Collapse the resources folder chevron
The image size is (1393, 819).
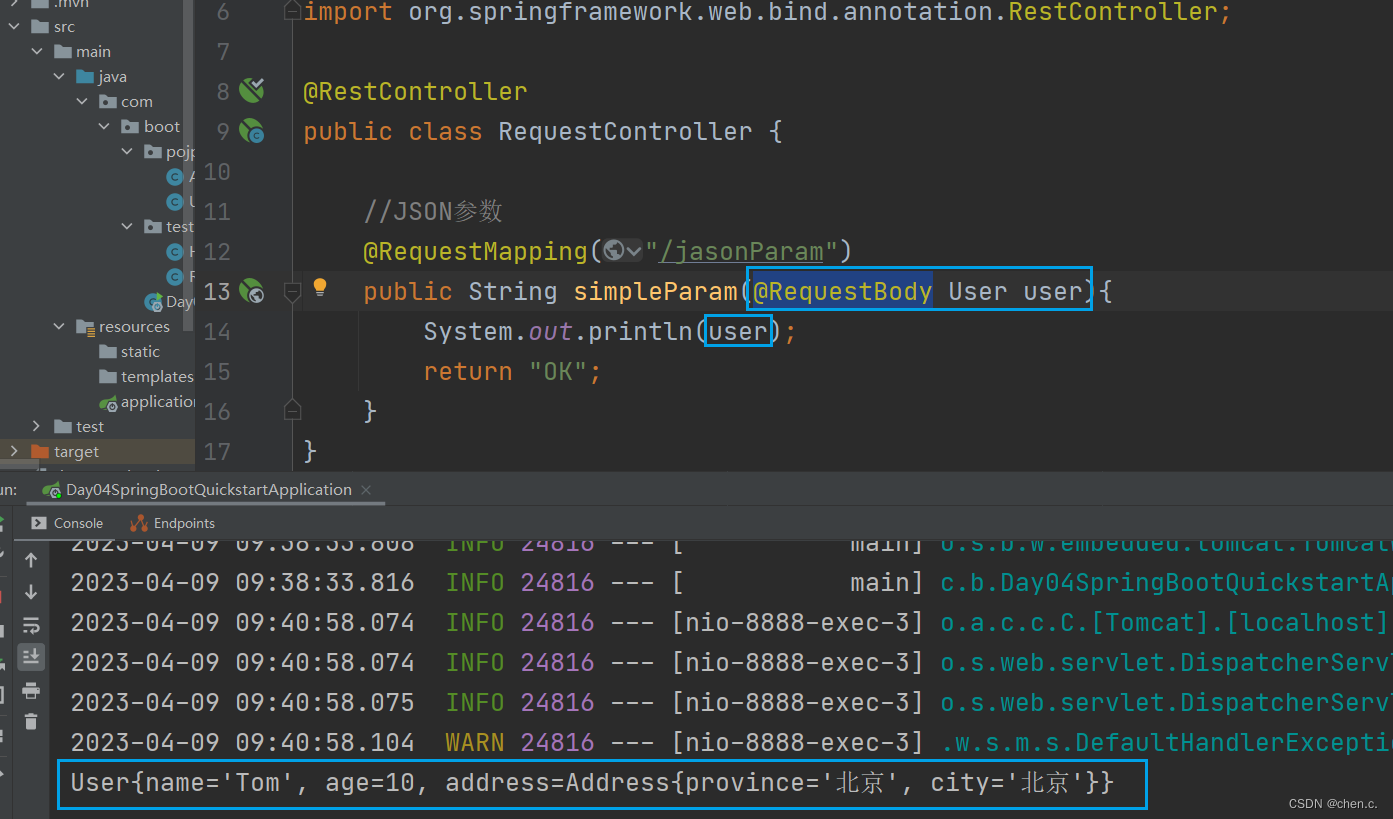(60, 326)
